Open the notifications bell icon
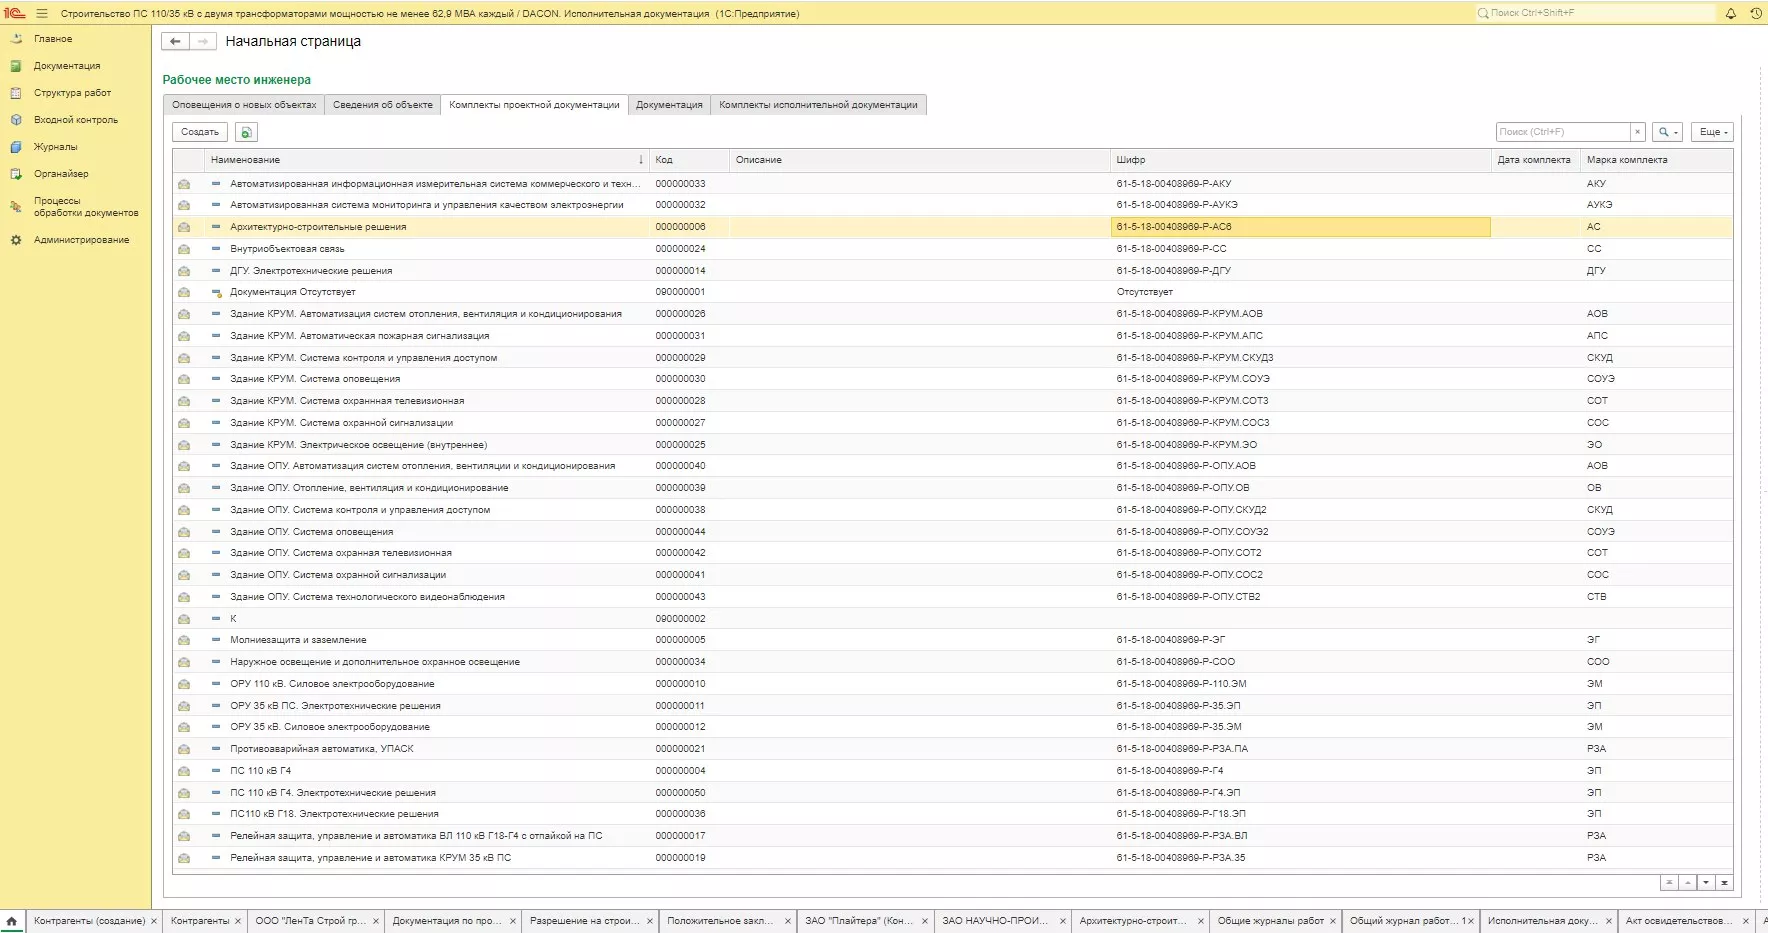This screenshot has height=933, width=1768. pyautogui.click(x=1730, y=13)
